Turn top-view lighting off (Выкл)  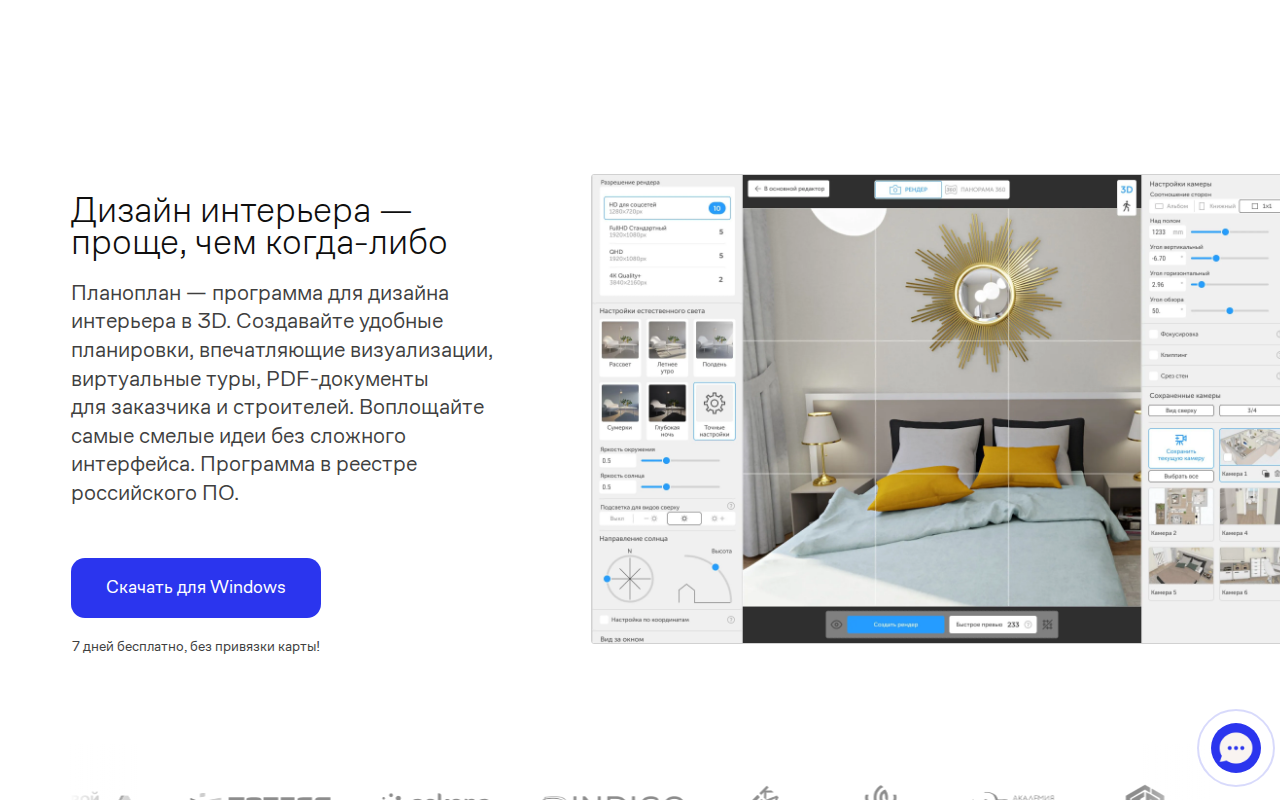click(617, 519)
